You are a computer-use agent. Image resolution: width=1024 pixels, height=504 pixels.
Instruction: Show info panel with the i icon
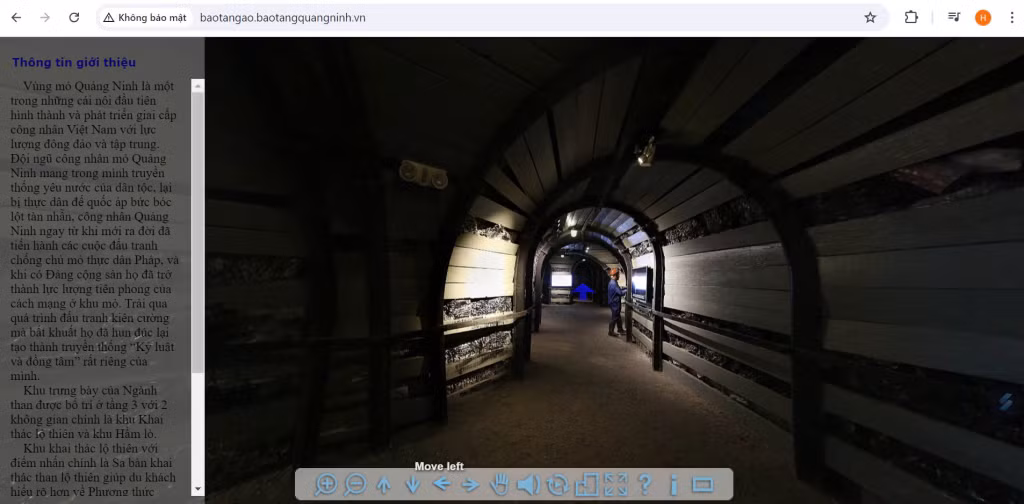(674, 484)
